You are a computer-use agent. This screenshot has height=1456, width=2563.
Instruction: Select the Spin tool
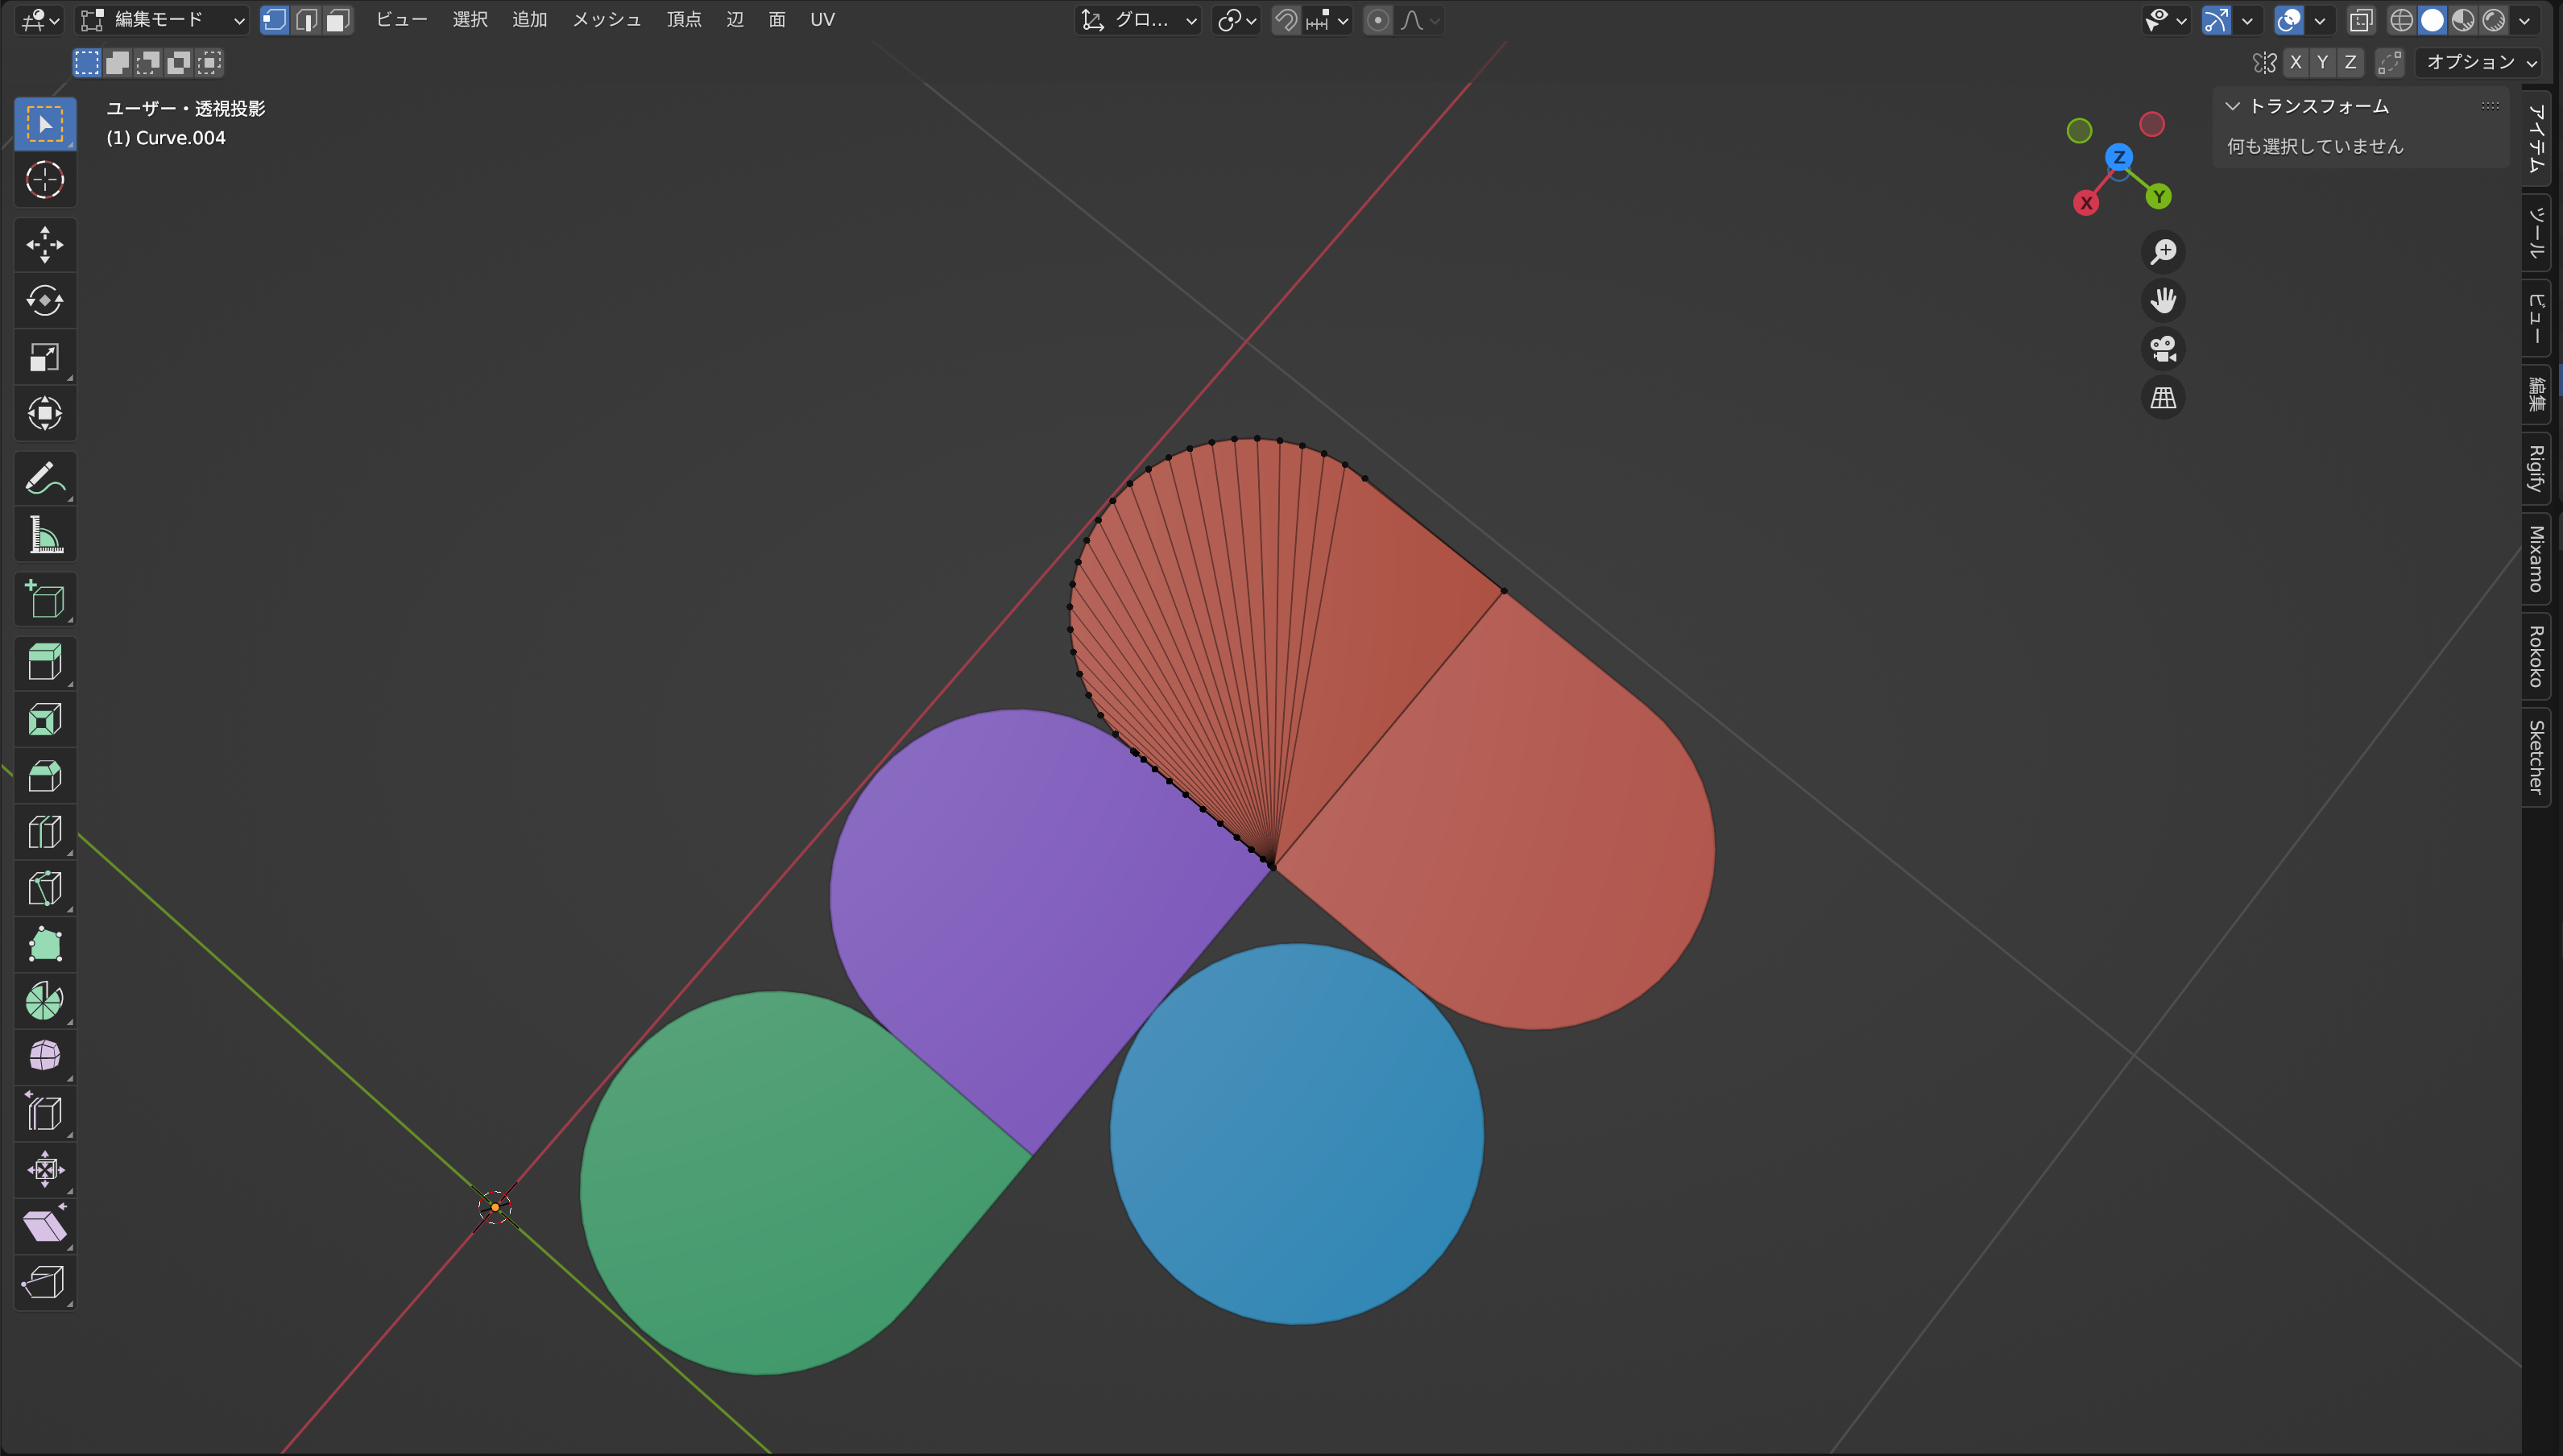[45, 1000]
